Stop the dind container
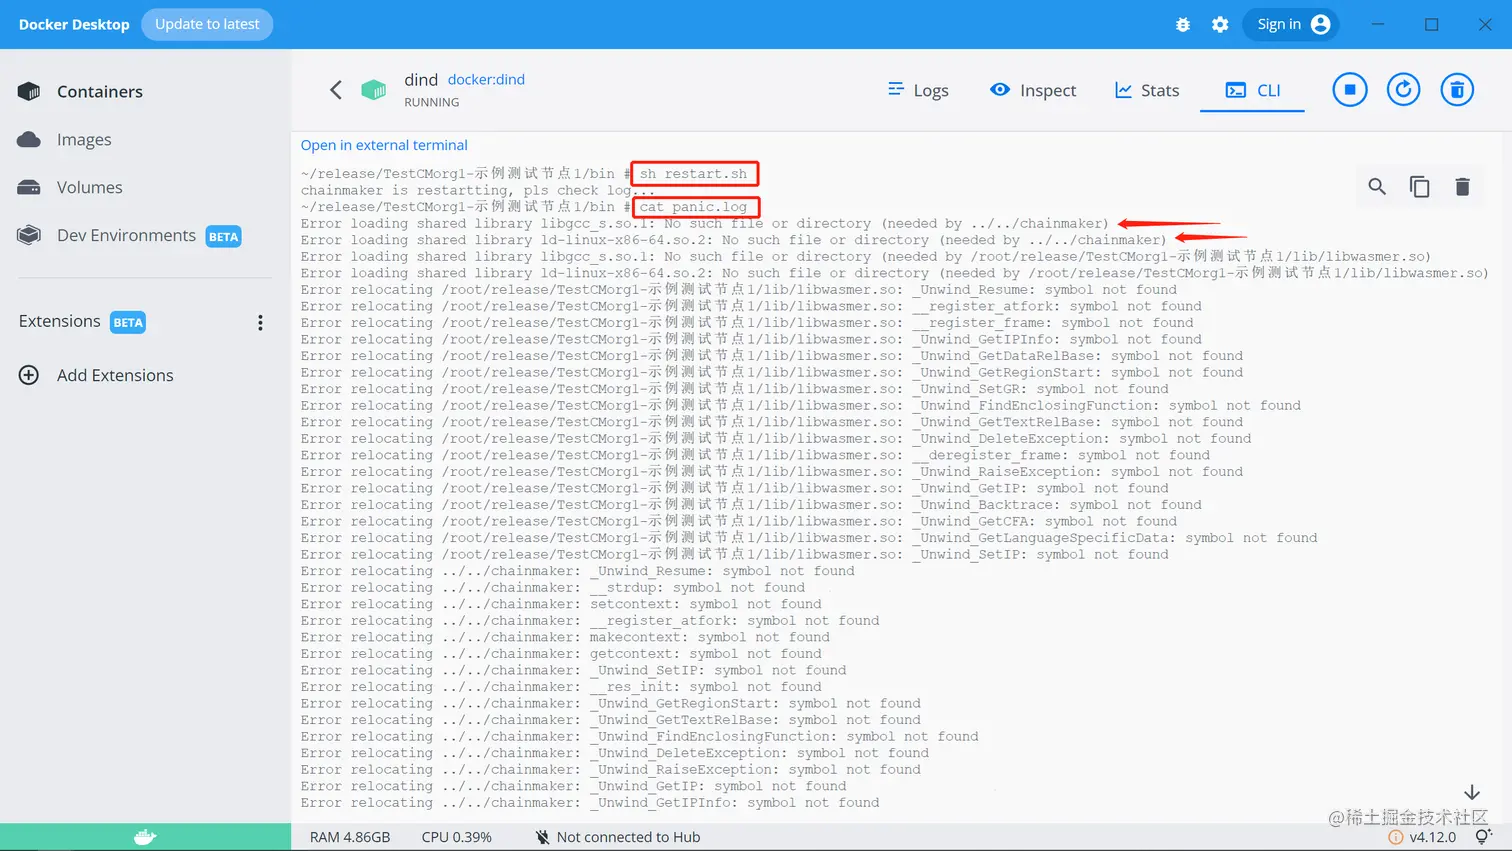1512x851 pixels. point(1350,90)
